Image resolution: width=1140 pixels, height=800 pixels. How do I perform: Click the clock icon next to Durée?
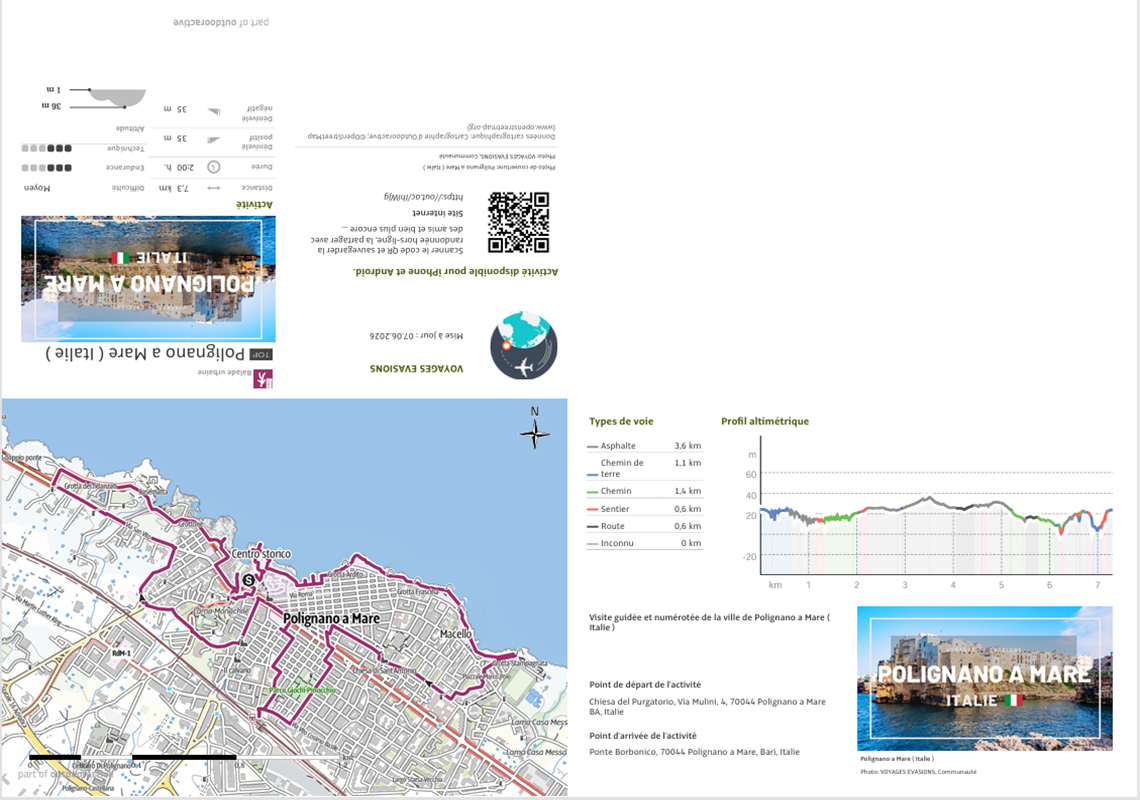tap(213, 167)
